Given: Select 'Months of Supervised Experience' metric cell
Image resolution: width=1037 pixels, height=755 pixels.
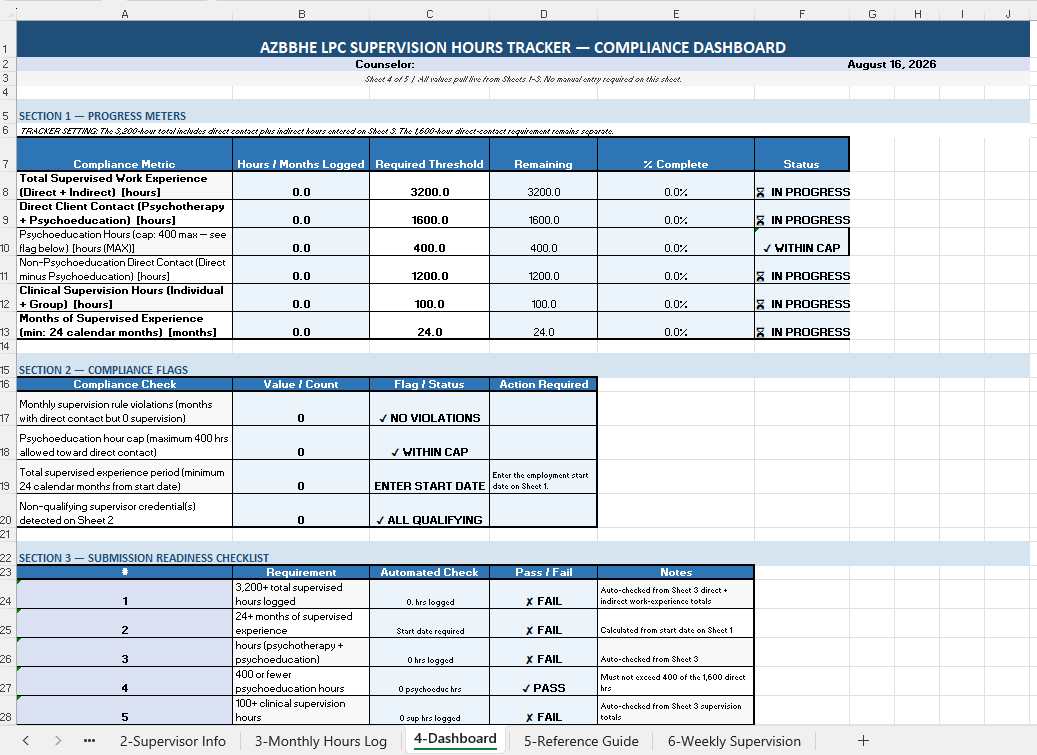Looking at the screenshot, I should click(x=124, y=325).
